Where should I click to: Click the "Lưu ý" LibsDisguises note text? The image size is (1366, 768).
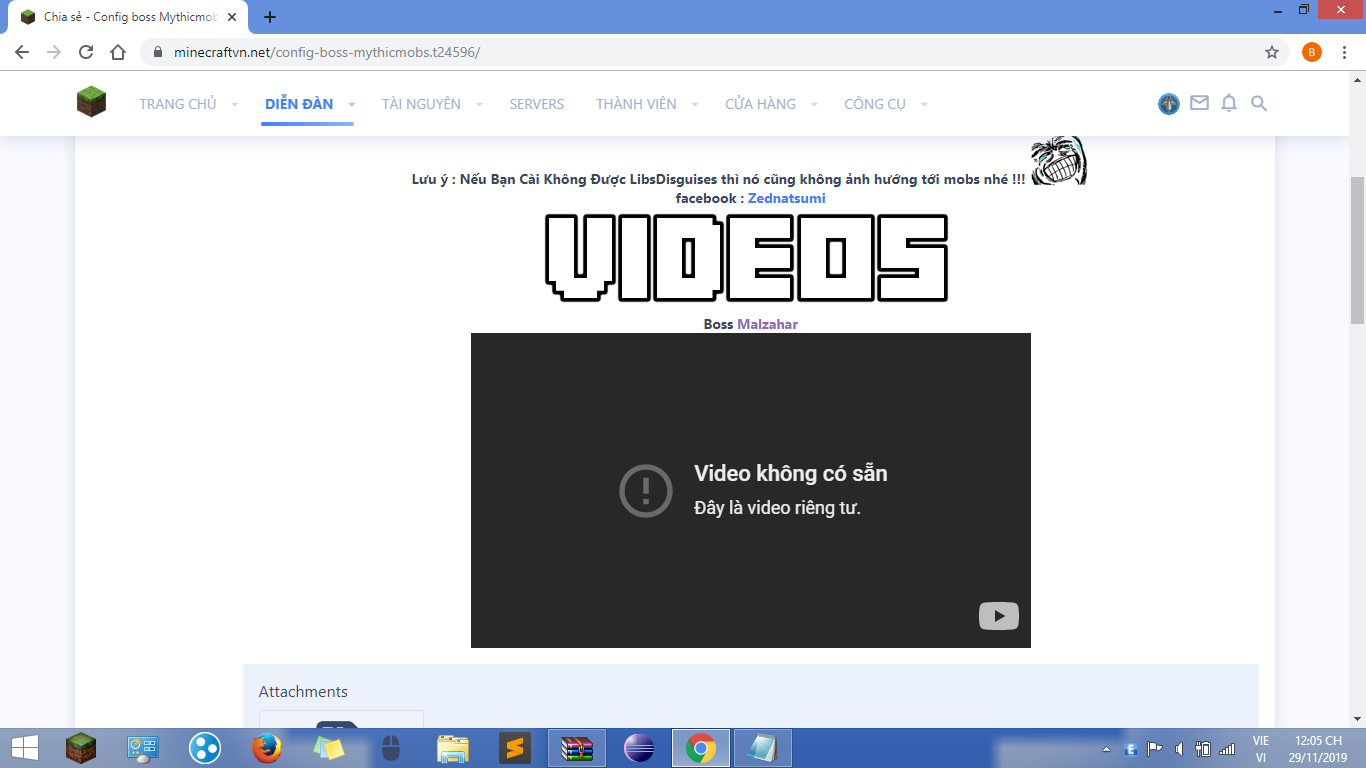(718, 179)
